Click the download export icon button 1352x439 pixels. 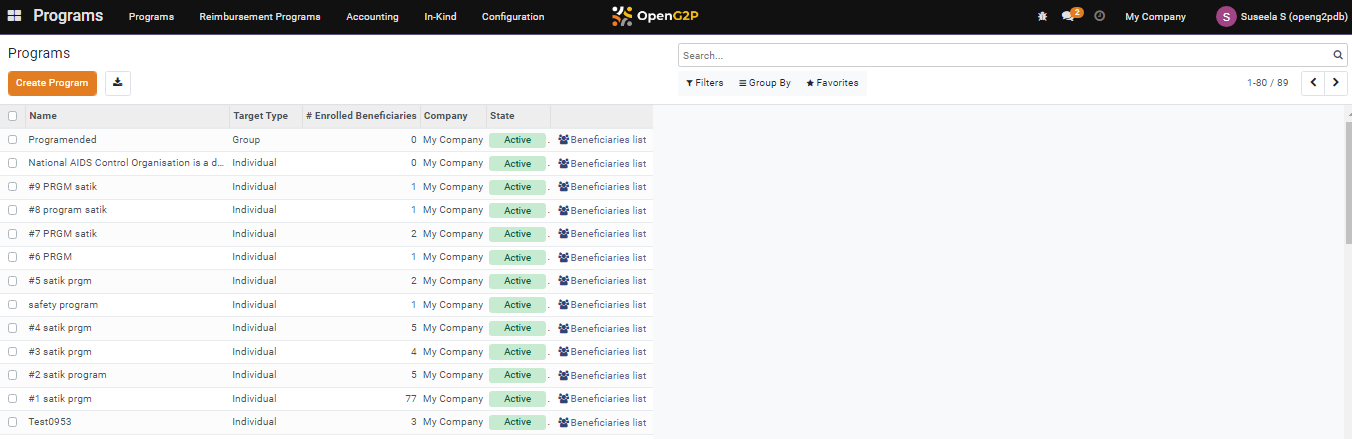117,83
